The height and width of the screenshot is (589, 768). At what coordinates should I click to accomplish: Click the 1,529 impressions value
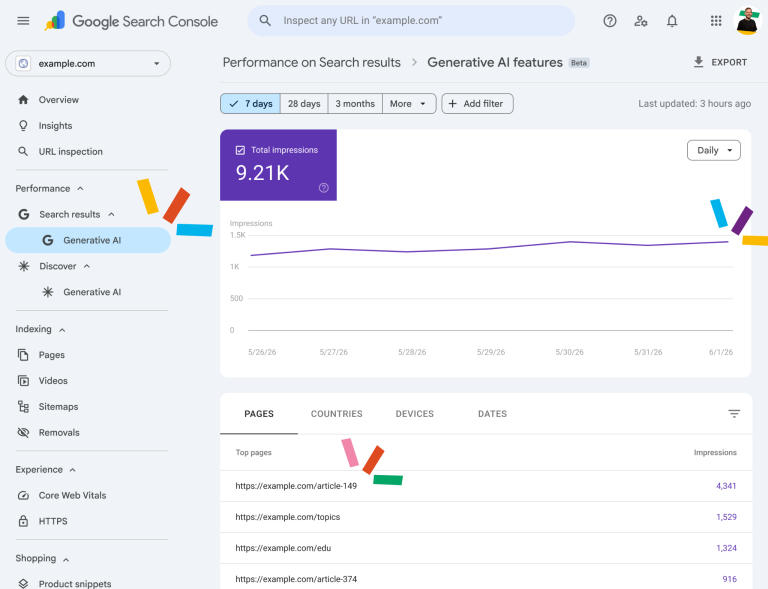coord(726,517)
